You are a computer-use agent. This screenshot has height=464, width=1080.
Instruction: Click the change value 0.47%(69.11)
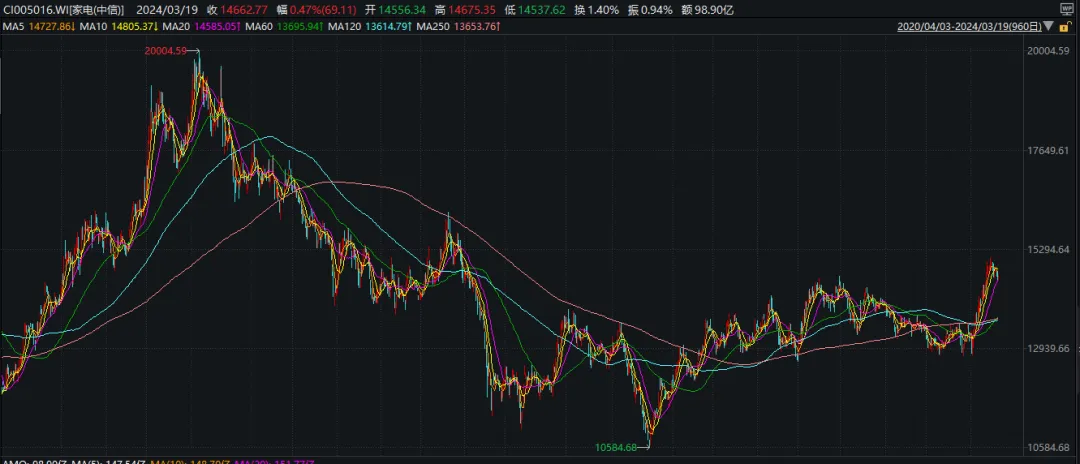323,10
